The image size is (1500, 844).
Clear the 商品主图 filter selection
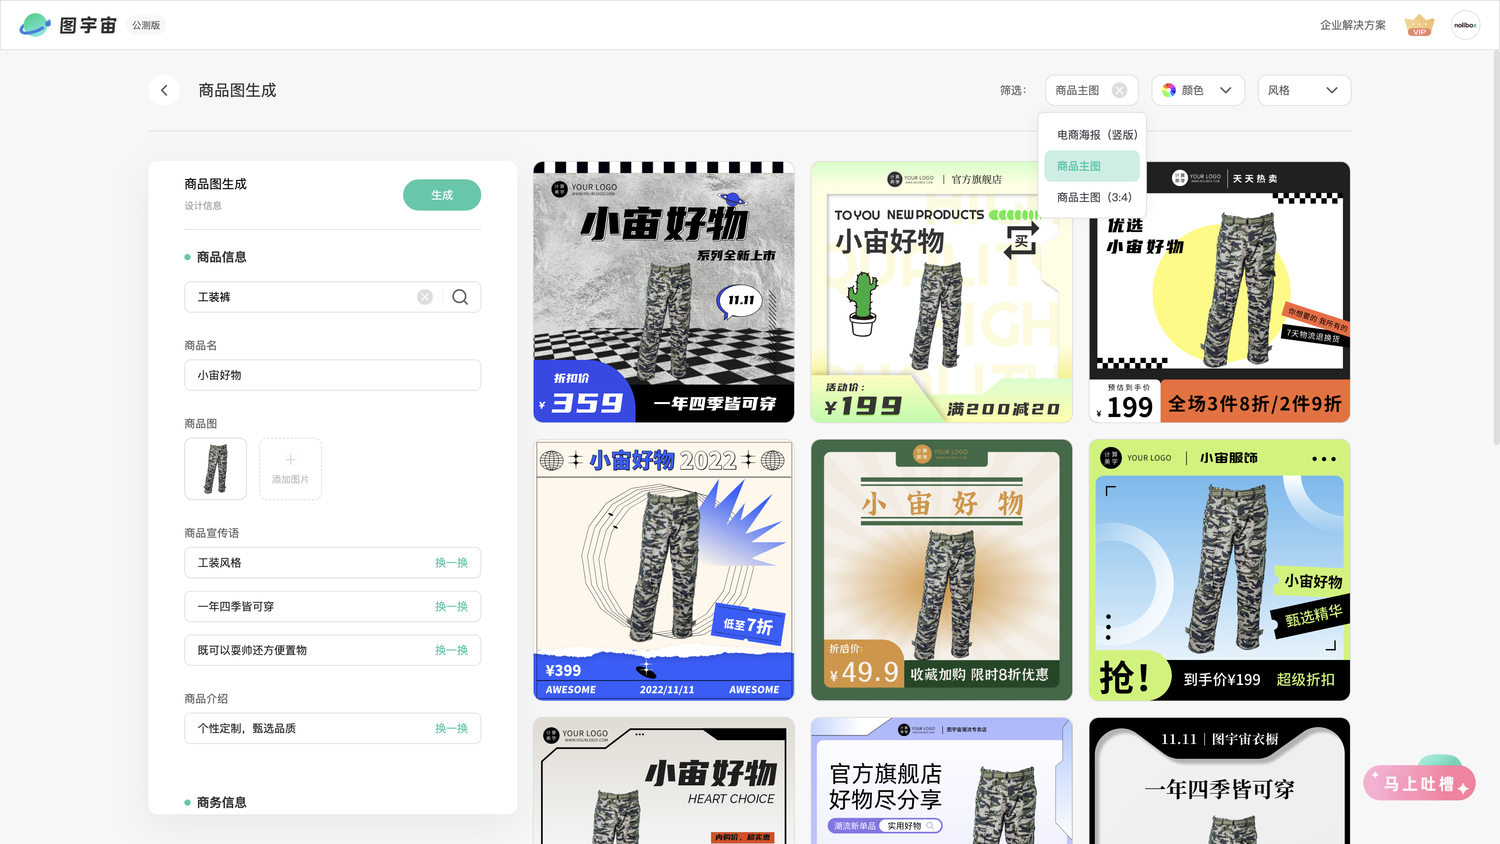click(x=1119, y=90)
